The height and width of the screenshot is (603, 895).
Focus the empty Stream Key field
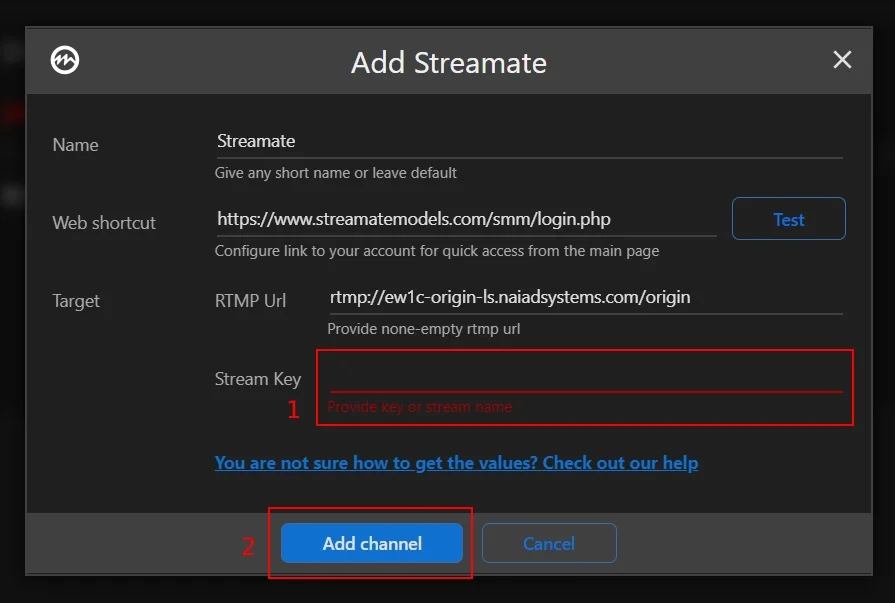pyautogui.click(x=586, y=376)
